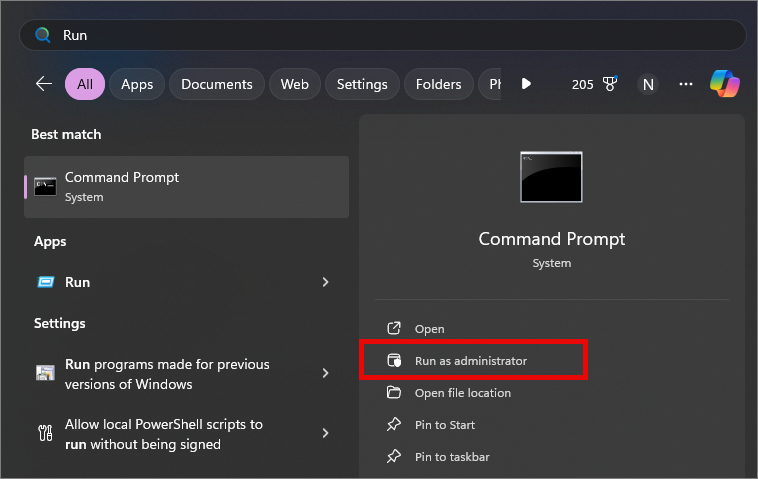This screenshot has width=758, height=479.
Task: Click the compatibility troubleshooter icon
Action: pos(45,373)
